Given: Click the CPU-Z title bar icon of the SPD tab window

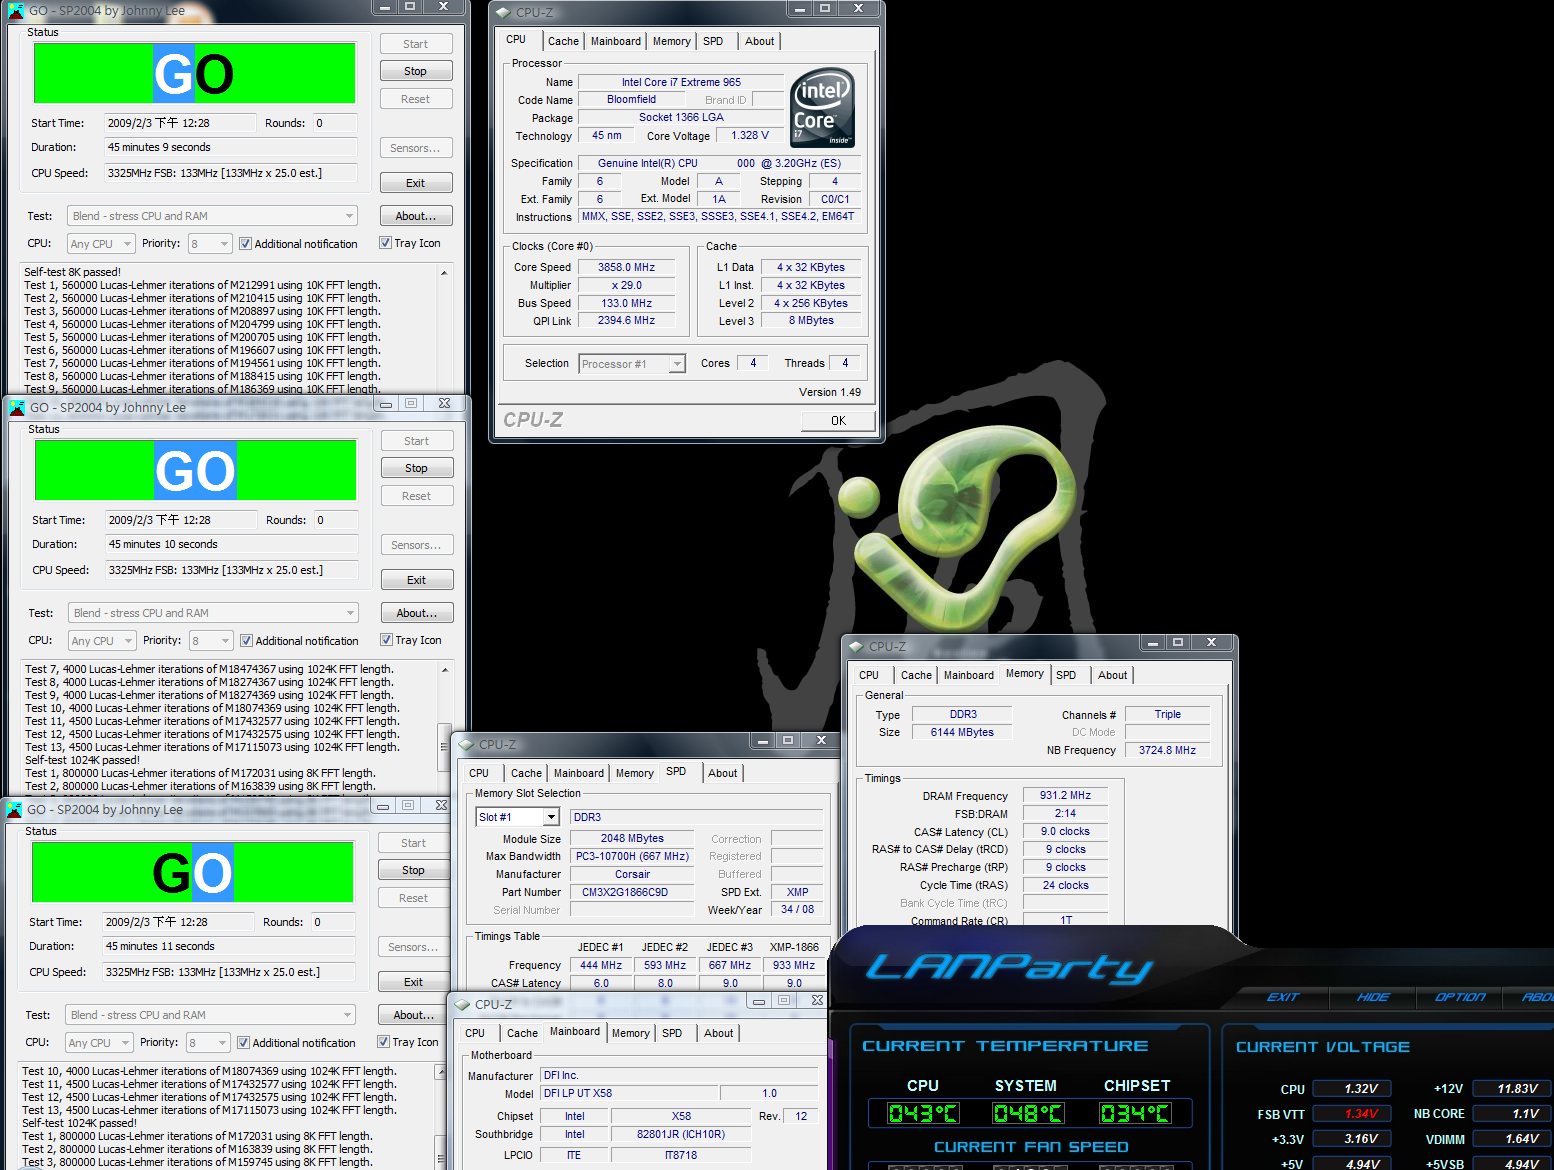Looking at the screenshot, I should point(465,745).
